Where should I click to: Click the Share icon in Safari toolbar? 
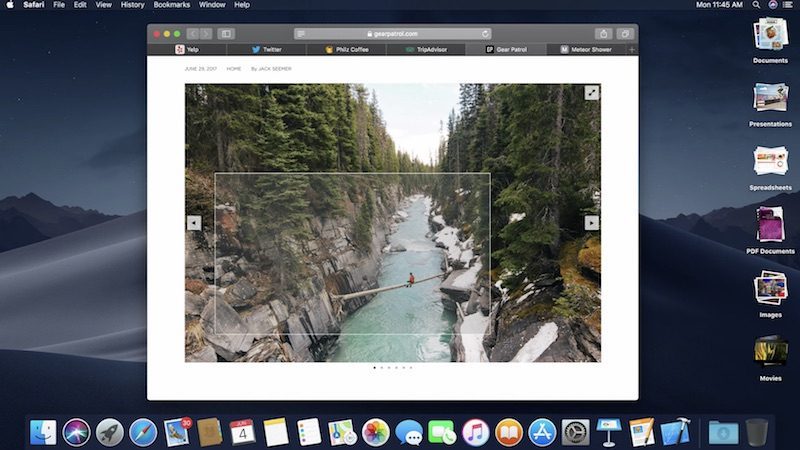[x=603, y=33]
